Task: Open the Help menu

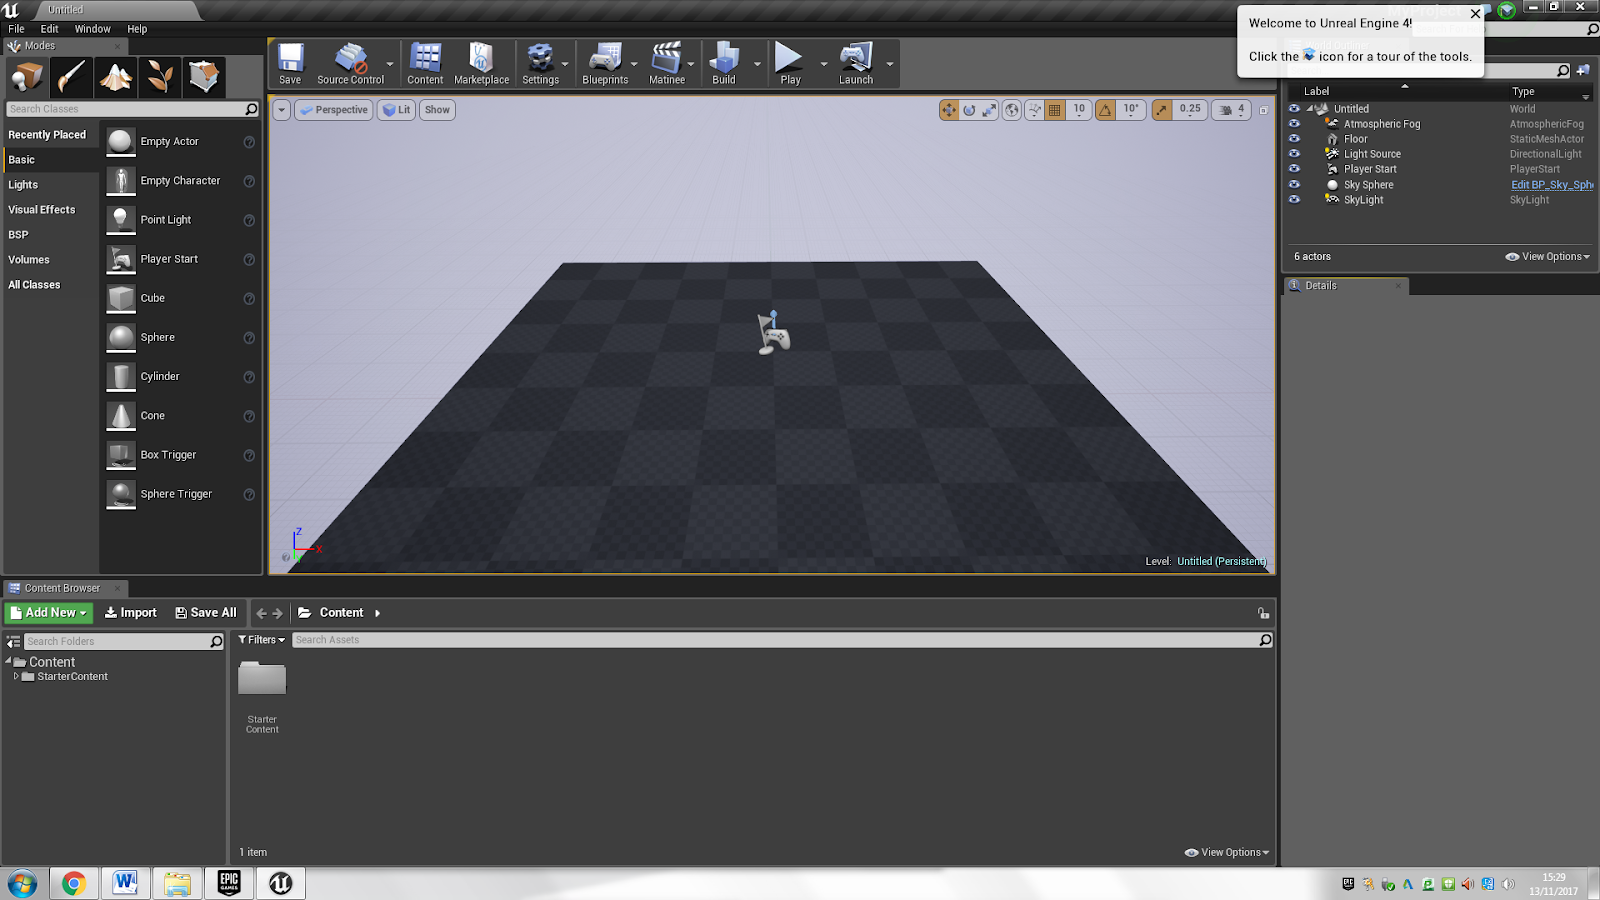Action: click(137, 29)
